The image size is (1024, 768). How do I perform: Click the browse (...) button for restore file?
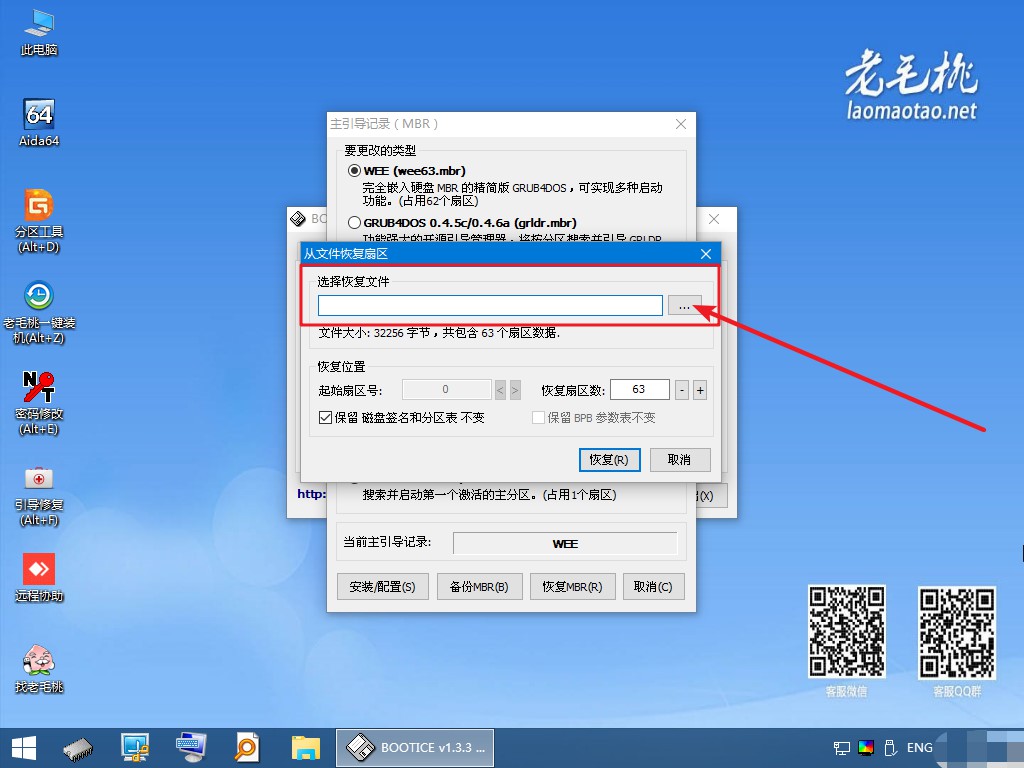click(x=684, y=306)
